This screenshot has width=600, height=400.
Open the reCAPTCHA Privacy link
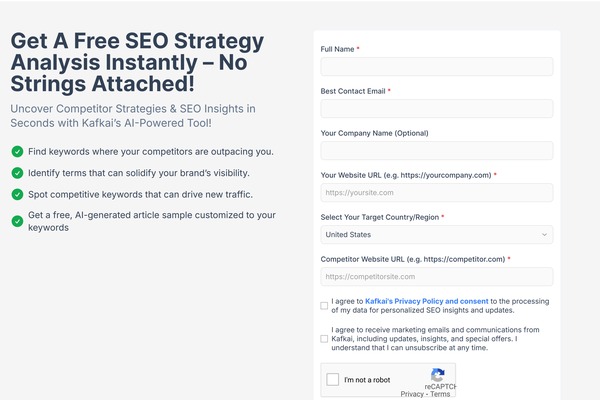(412, 394)
